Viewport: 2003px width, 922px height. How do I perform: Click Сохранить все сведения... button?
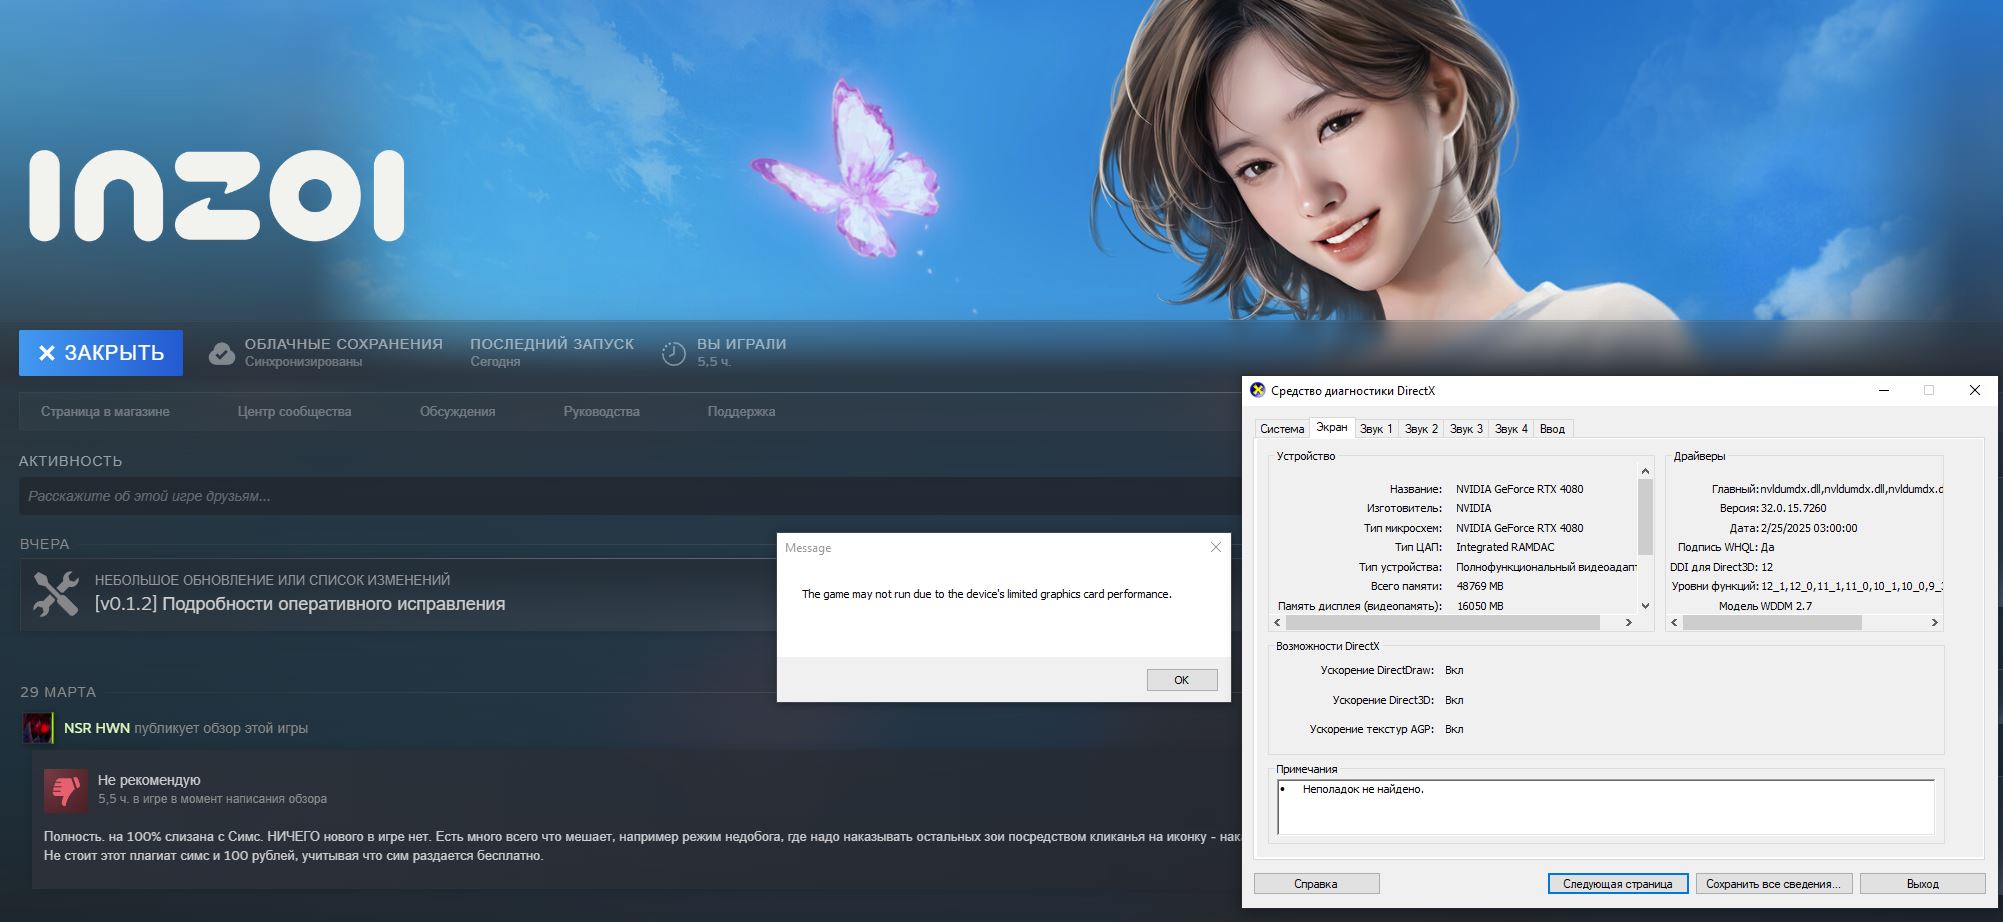(1774, 884)
